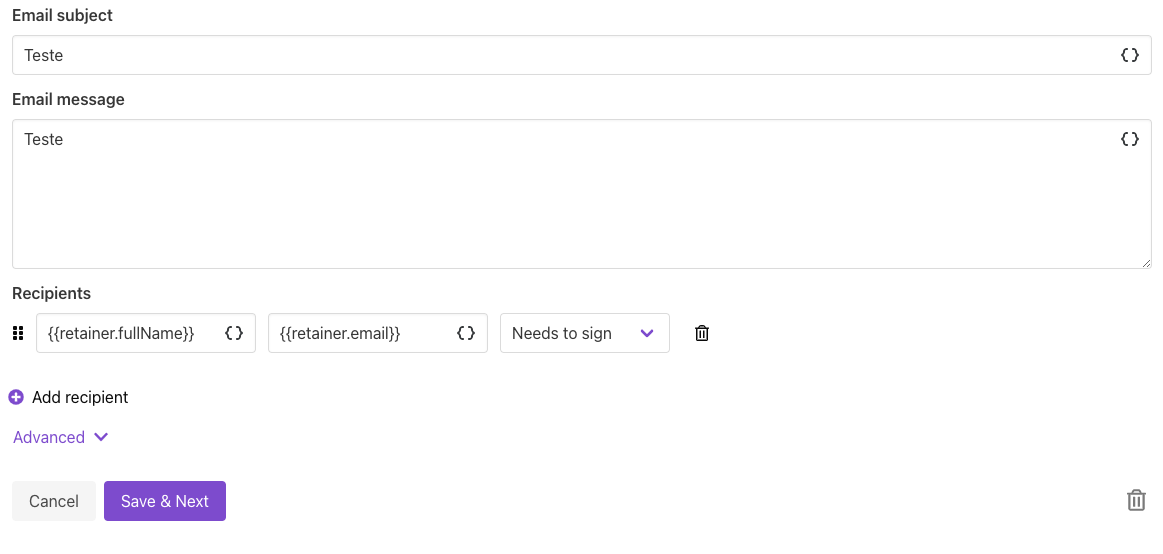Insert variable in recipient full name field

click(234, 334)
